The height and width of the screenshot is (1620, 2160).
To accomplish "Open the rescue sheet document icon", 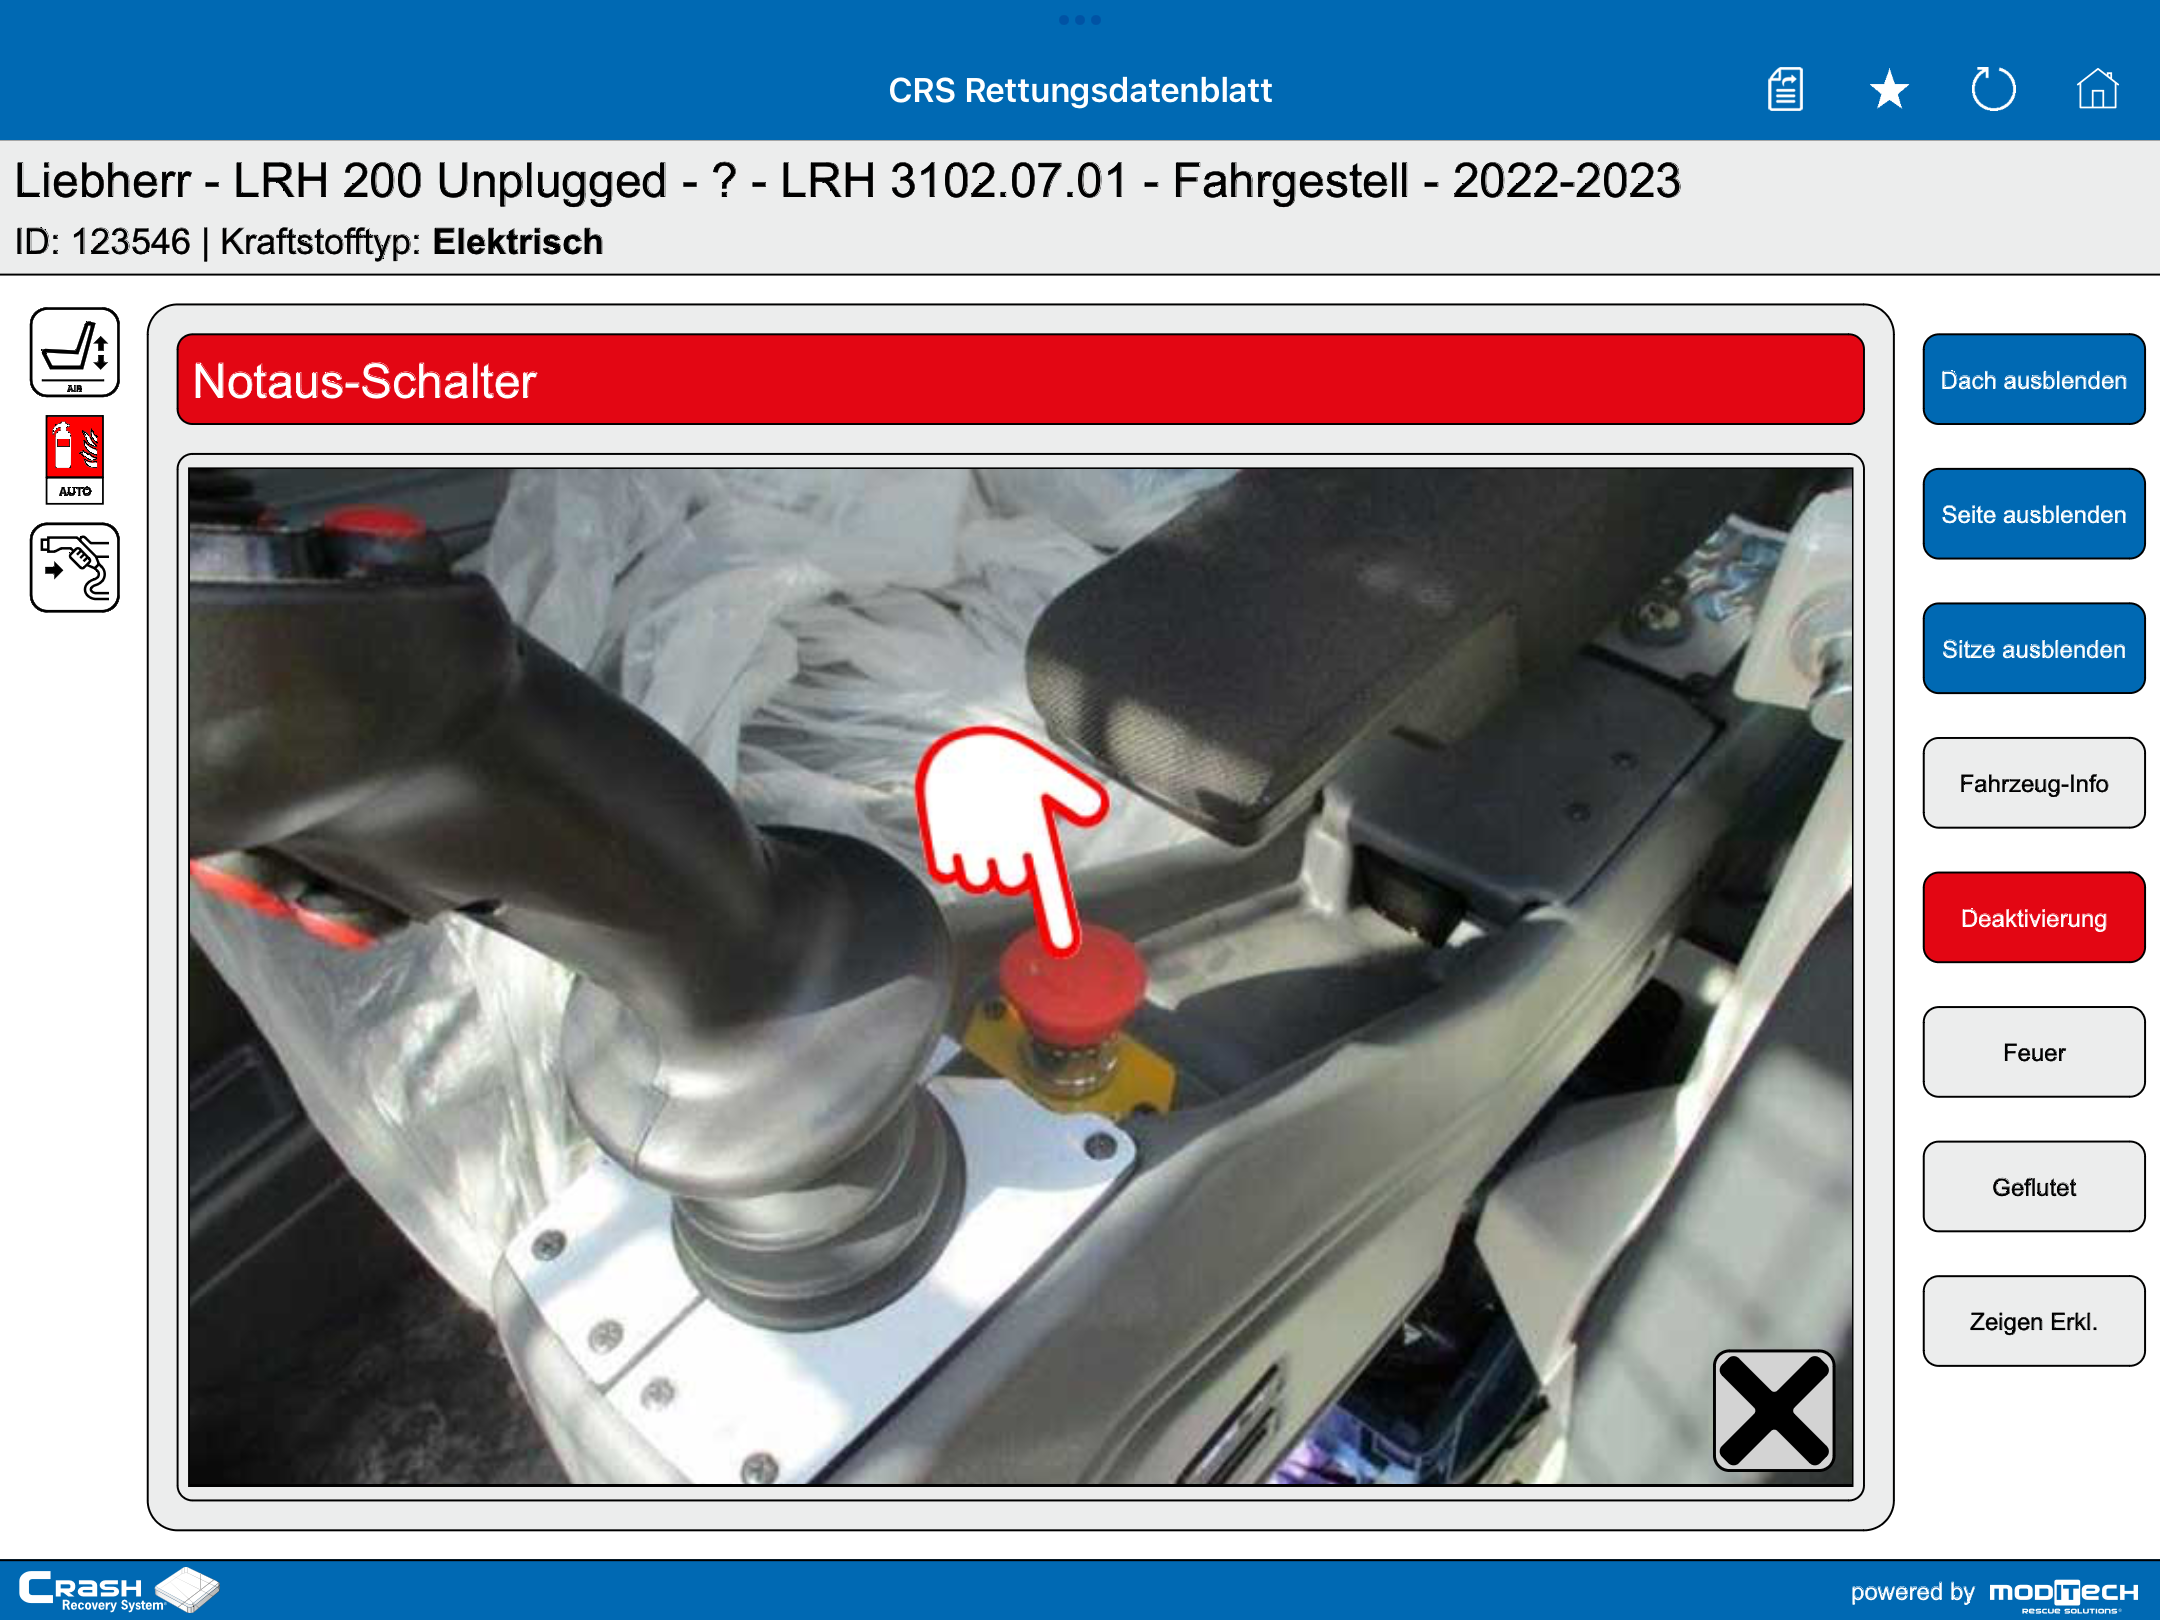I will pos(1785,90).
